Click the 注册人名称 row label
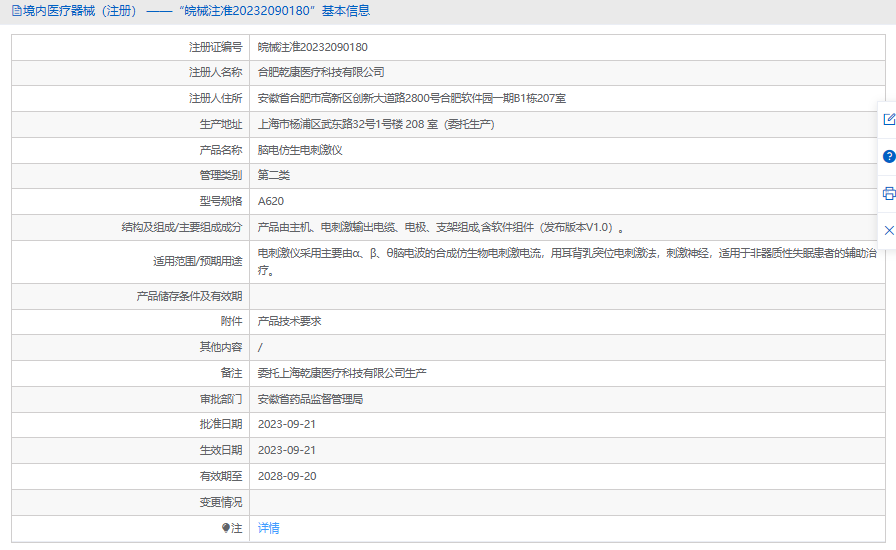The image size is (896, 550). point(215,73)
